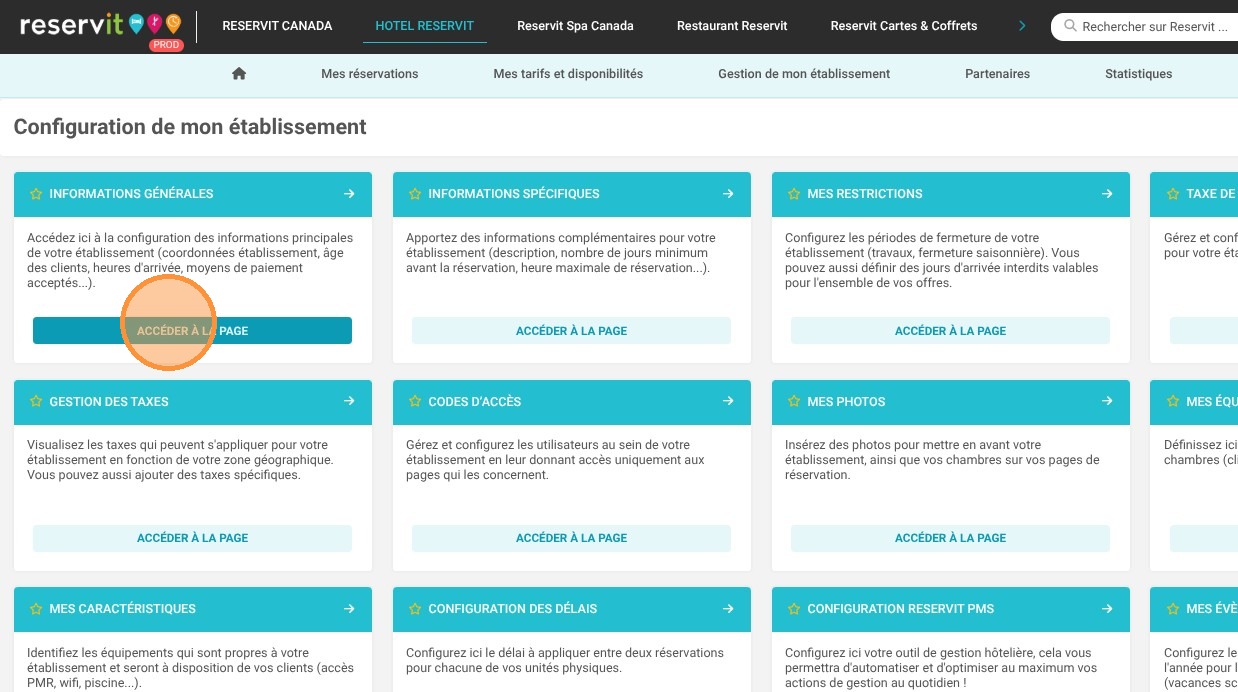Click the Codes d'Accès header arrow
This screenshot has height=692, width=1238.
coord(728,401)
